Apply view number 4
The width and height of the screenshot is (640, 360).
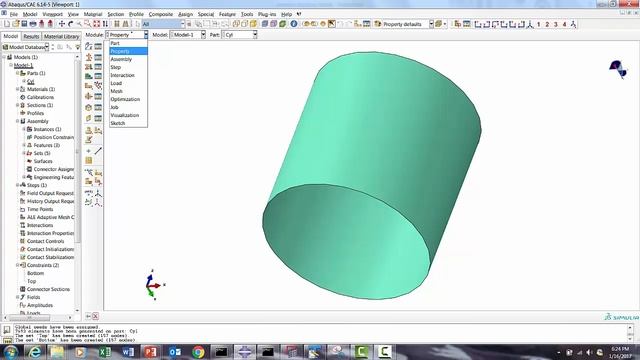564,24
